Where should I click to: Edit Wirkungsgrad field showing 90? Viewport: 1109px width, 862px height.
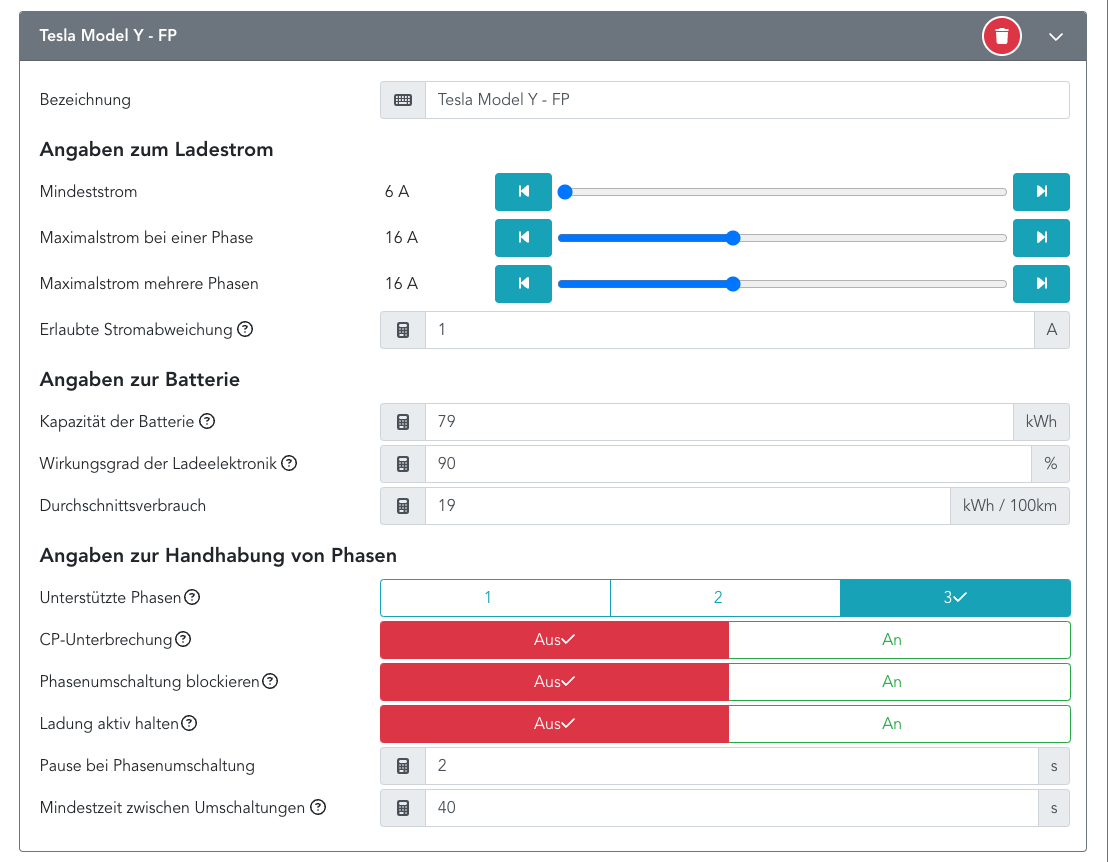pyautogui.click(x=728, y=464)
